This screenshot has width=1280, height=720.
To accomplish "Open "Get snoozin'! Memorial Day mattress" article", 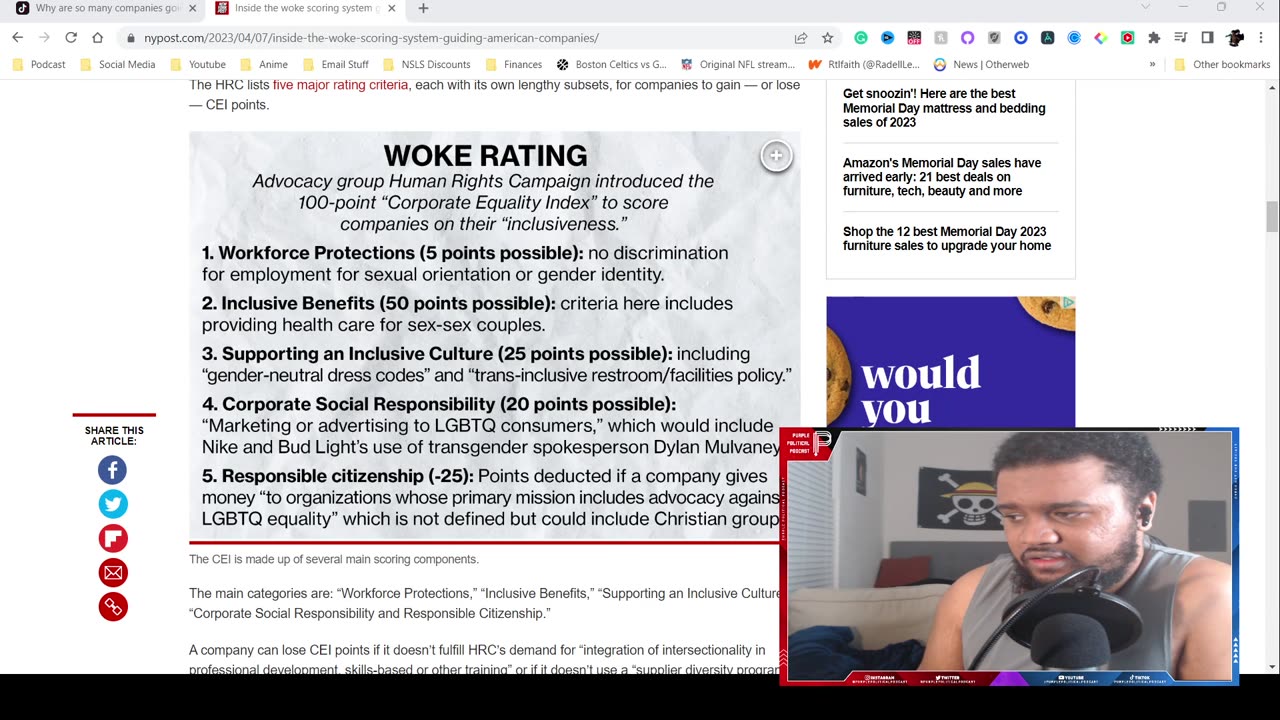I will pos(944,108).
